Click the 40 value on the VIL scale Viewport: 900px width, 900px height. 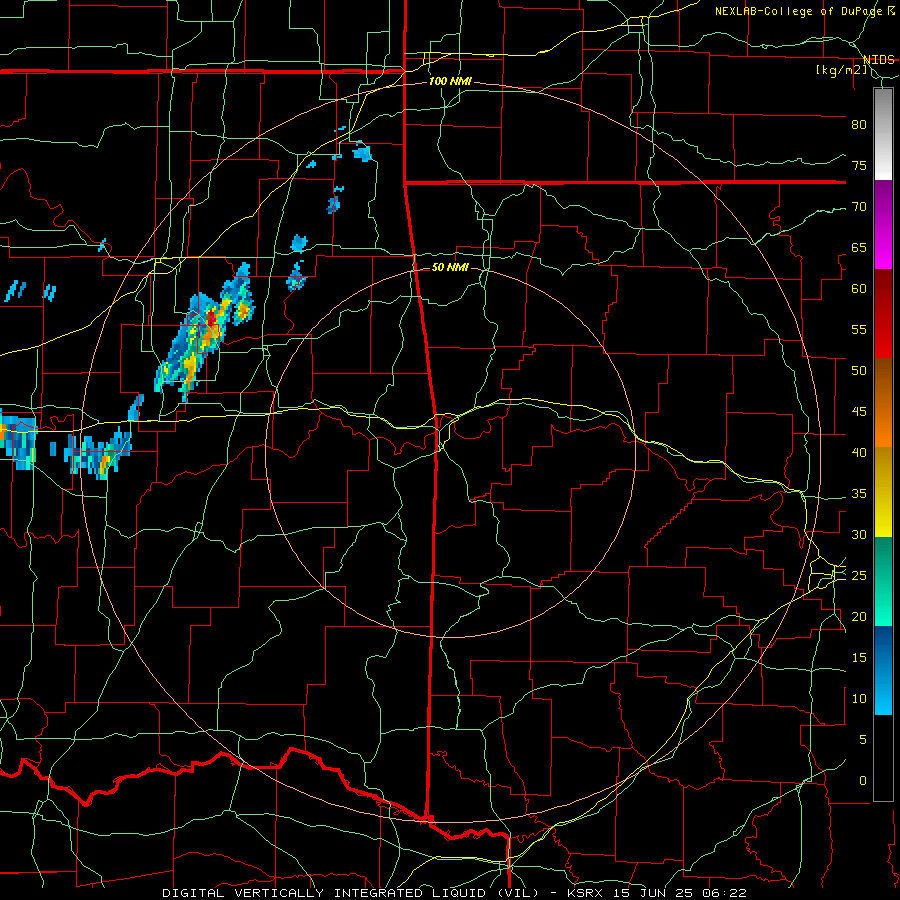coord(859,452)
